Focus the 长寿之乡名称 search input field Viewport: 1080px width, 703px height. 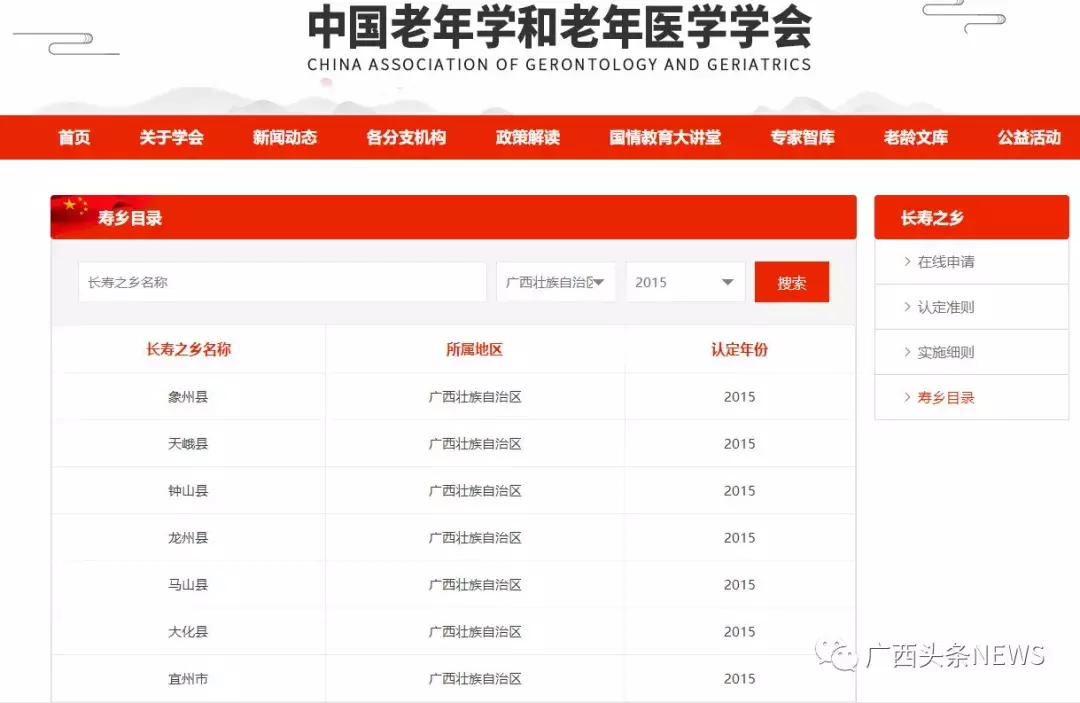click(x=282, y=282)
